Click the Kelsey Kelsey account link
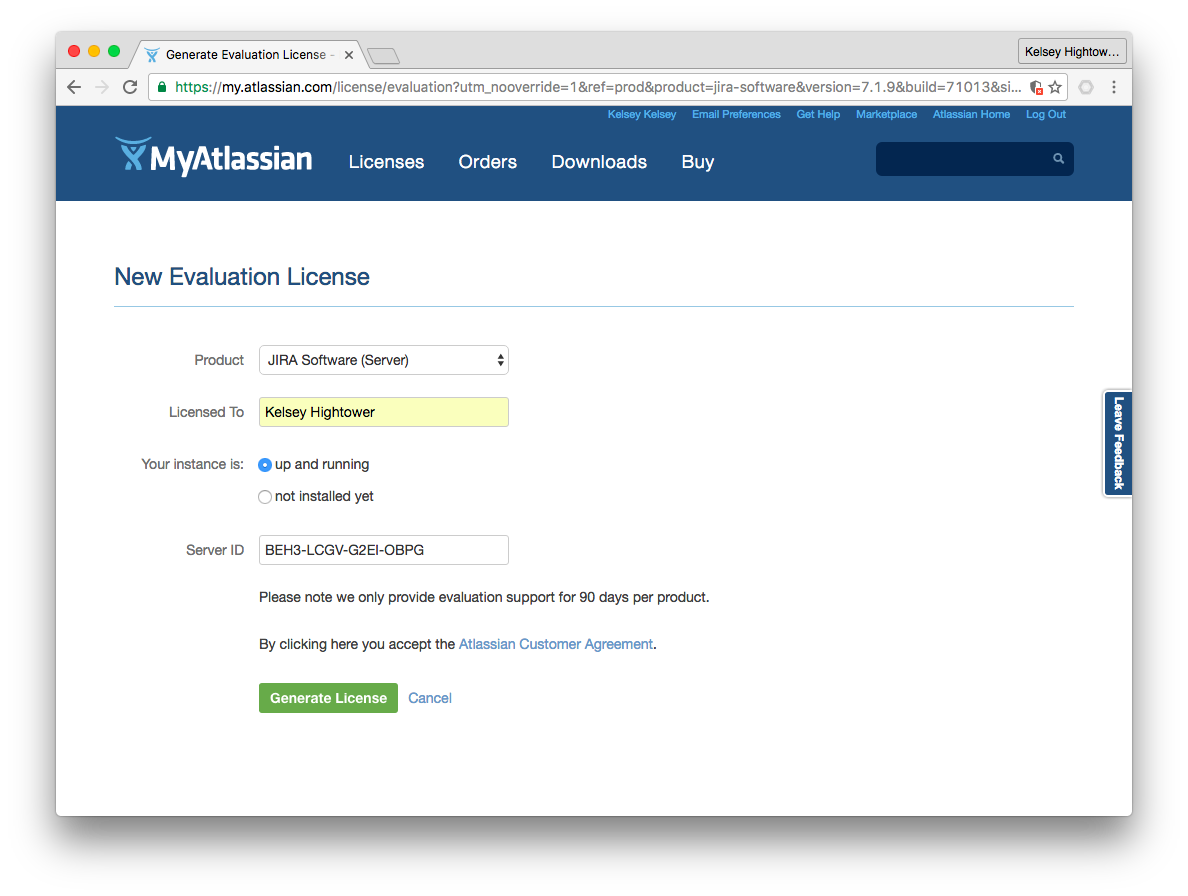The width and height of the screenshot is (1188, 896). (642, 114)
